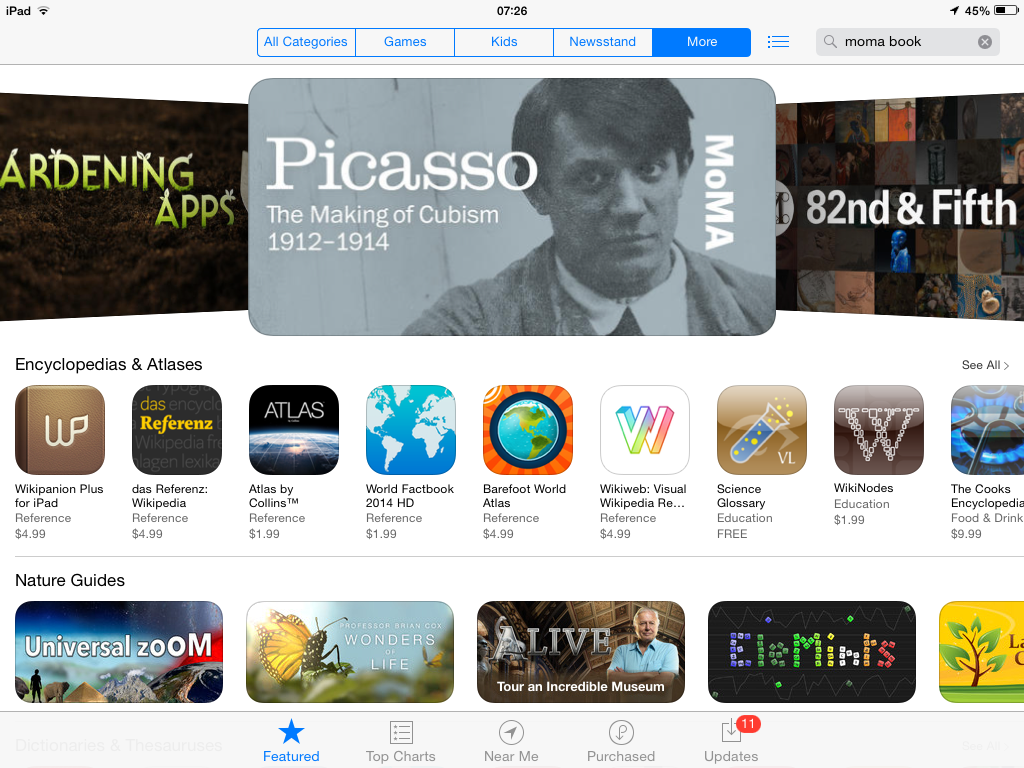Select the All Categories segment
Viewport: 1024px width, 768px height.
coord(306,42)
